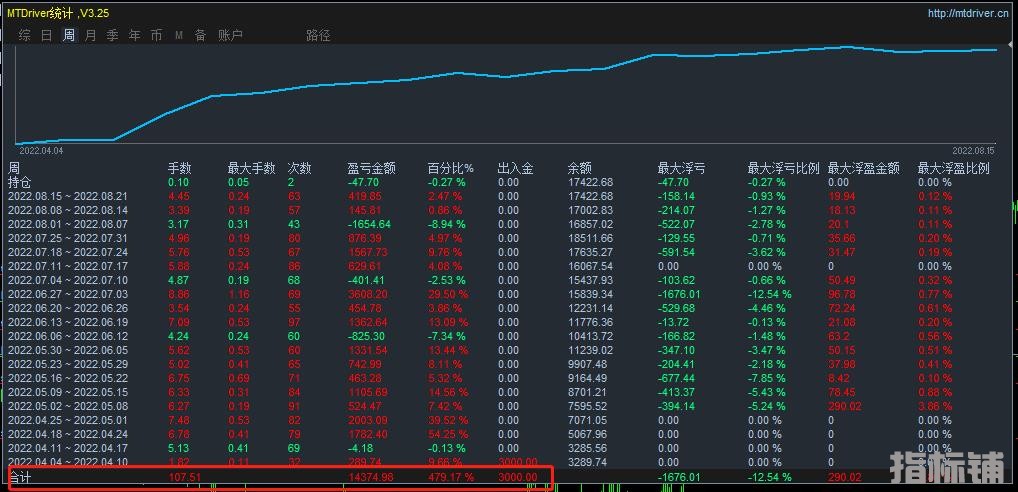Click the 出入金 column header

(515, 169)
